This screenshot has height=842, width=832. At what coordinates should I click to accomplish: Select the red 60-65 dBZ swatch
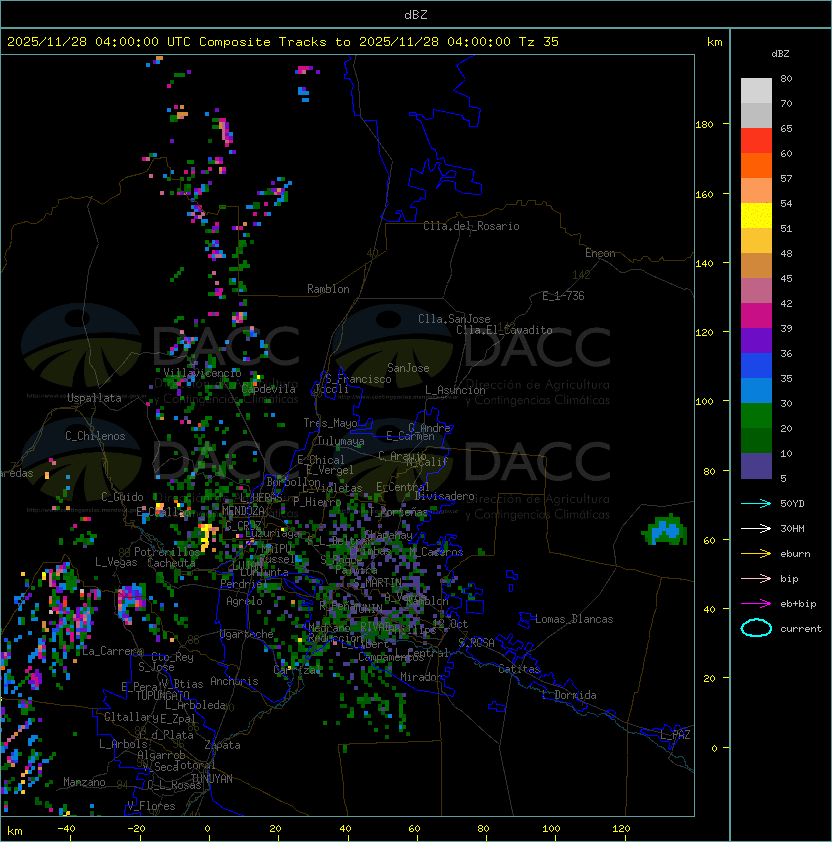[756, 141]
